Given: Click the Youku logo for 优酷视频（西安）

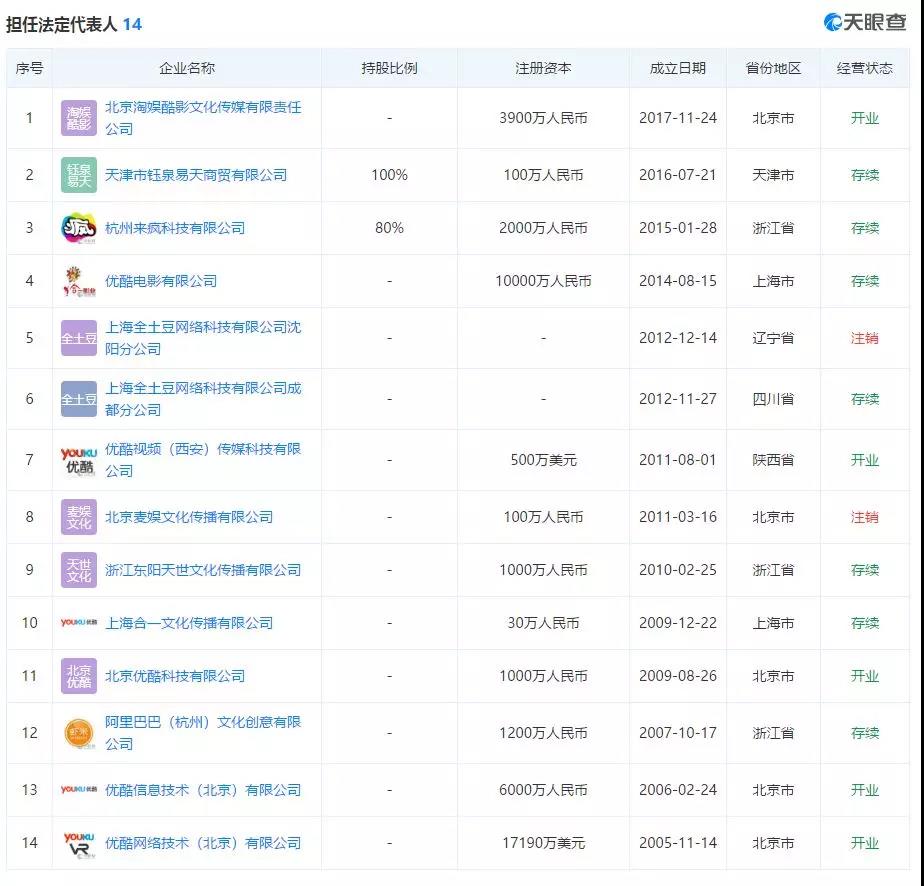Looking at the screenshot, I should (x=79, y=460).
